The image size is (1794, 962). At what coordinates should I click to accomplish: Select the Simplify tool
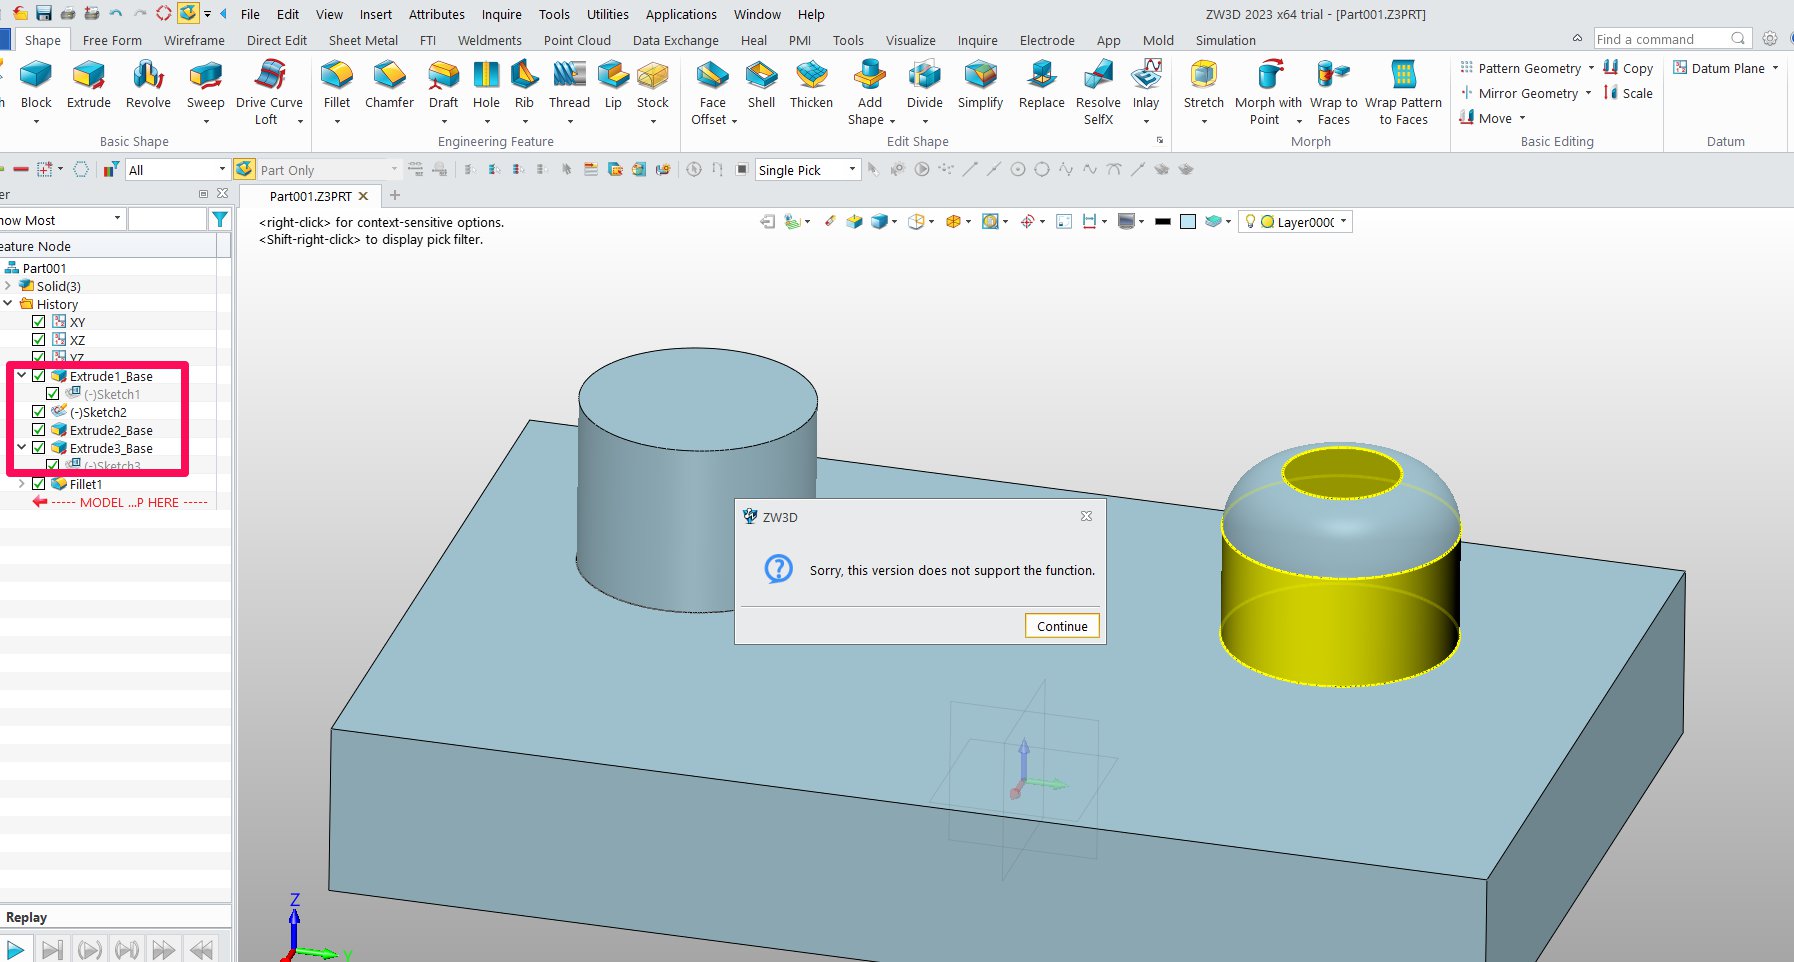tap(980, 85)
